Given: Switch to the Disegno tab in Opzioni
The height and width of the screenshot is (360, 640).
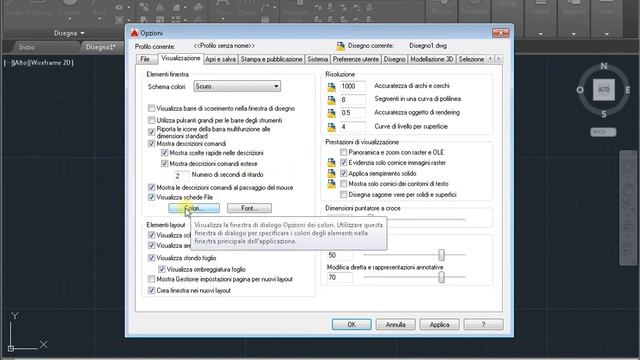Looking at the screenshot, I should click(394, 59).
